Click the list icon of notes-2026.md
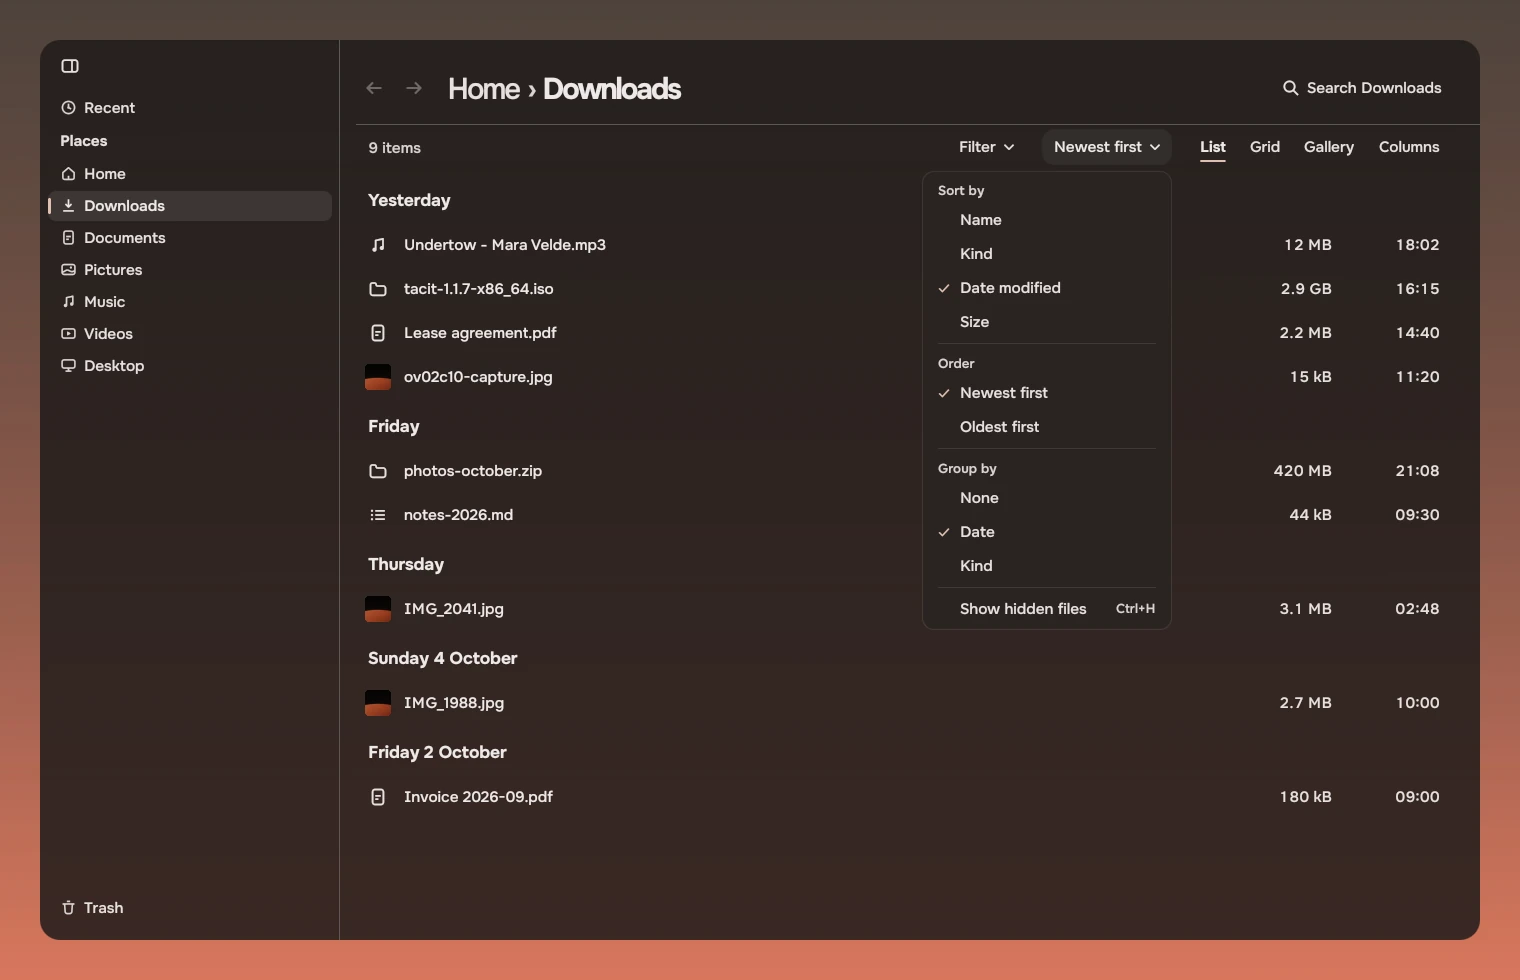This screenshot has height=980, width=1520. coord(378,515)
